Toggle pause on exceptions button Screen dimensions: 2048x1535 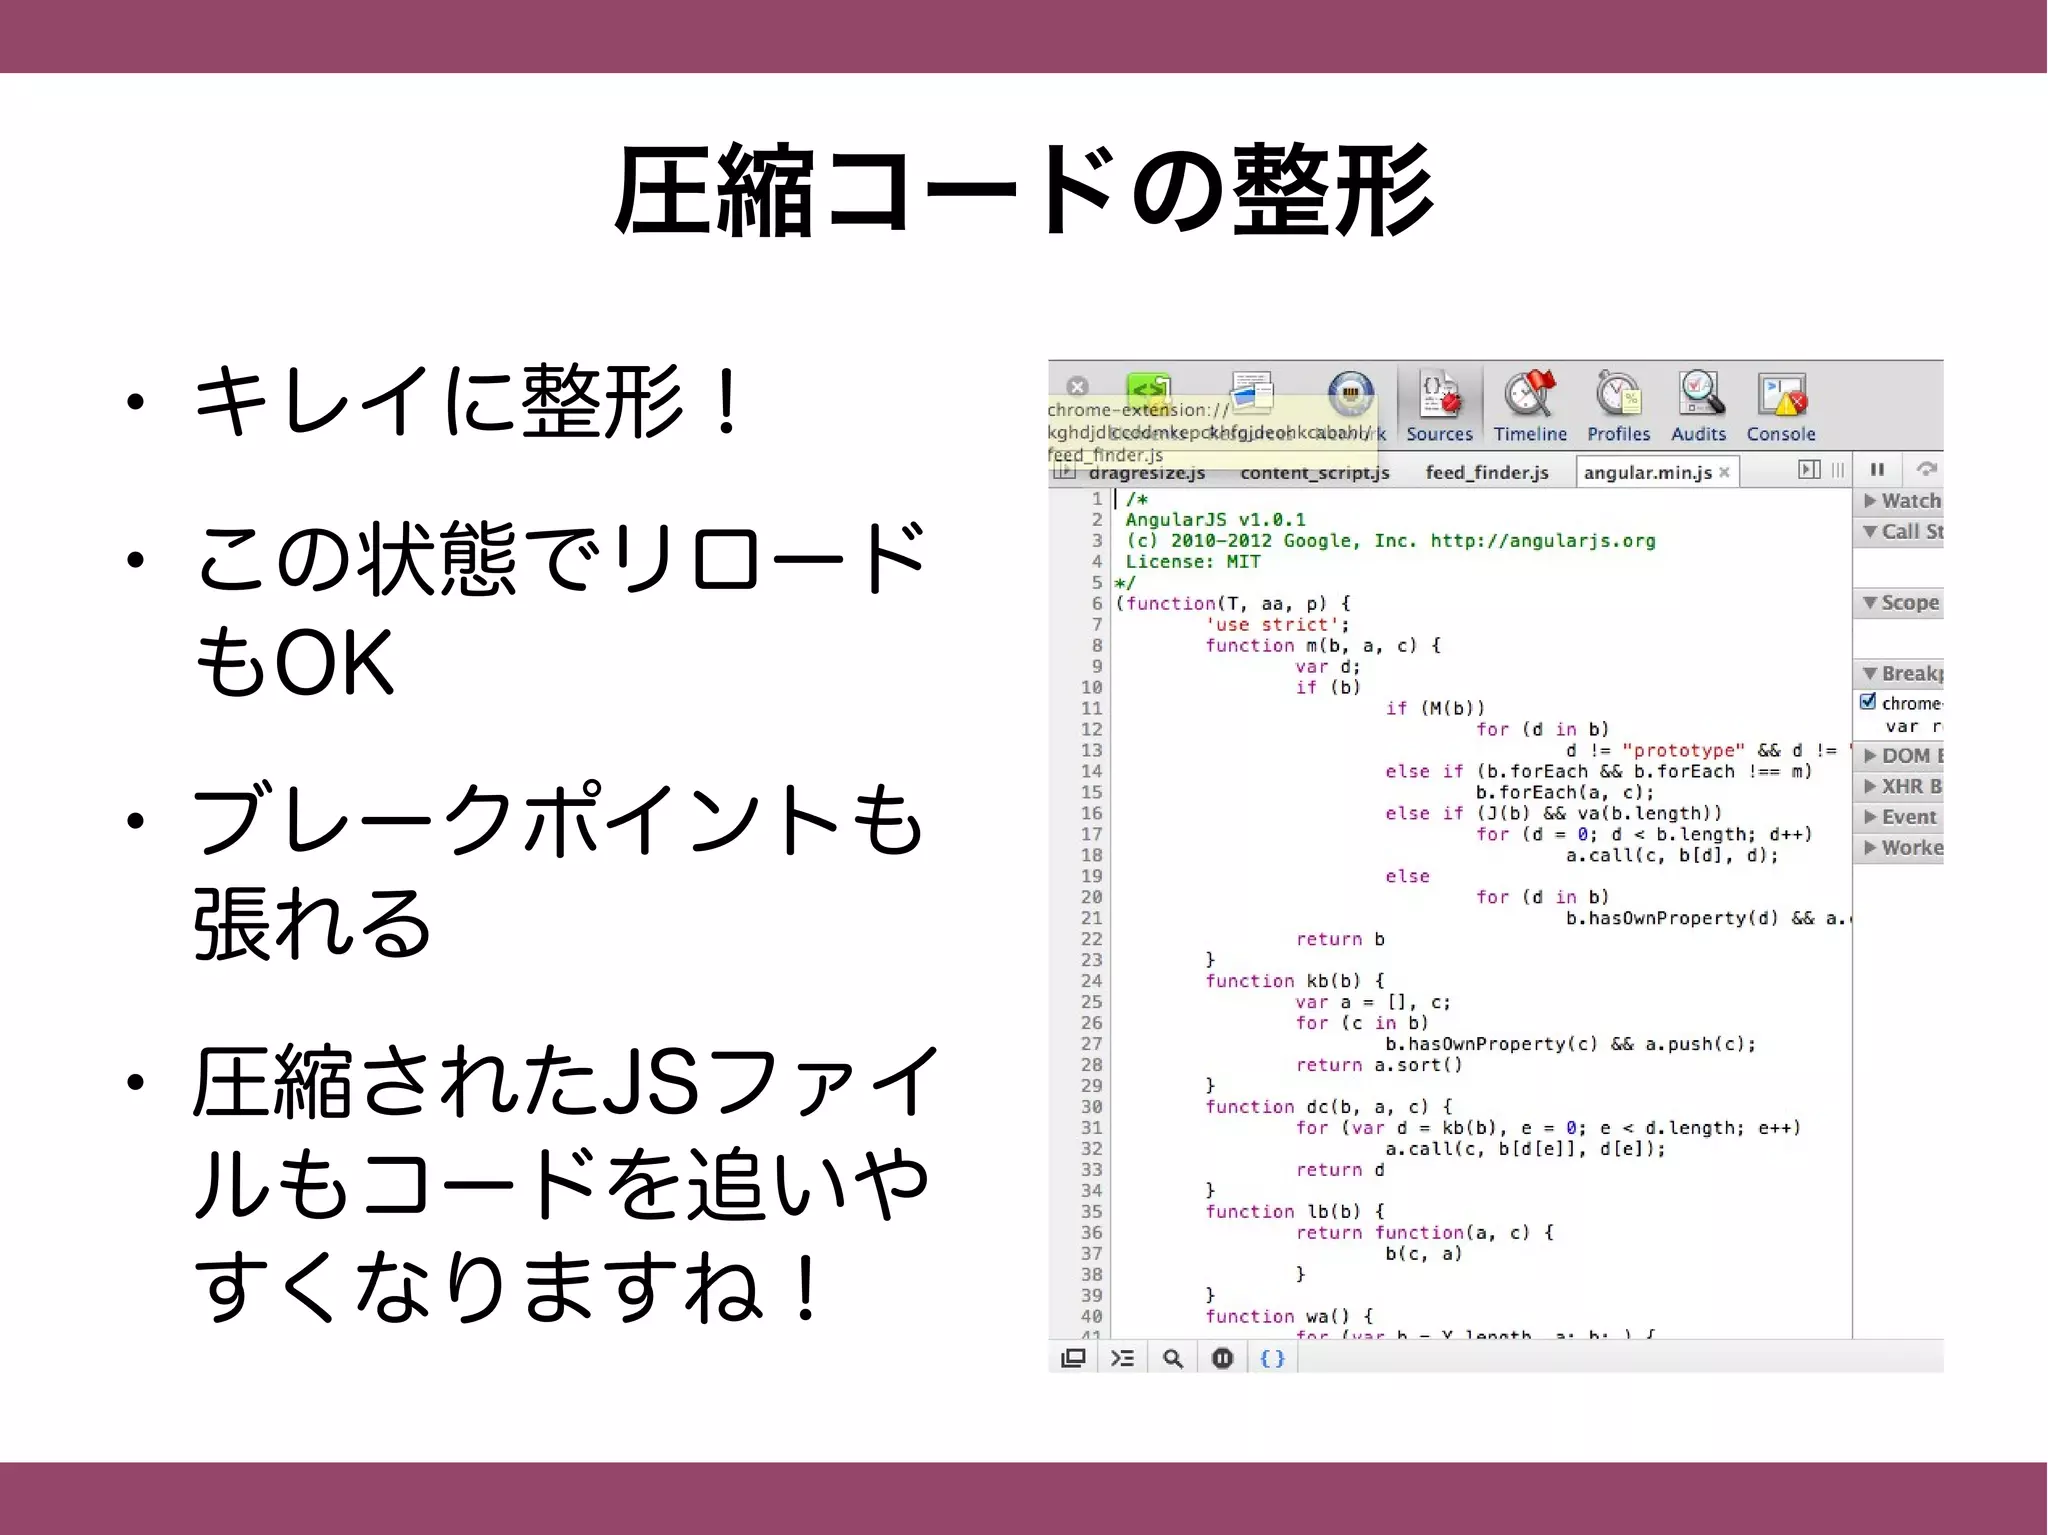[1222, 1358]
